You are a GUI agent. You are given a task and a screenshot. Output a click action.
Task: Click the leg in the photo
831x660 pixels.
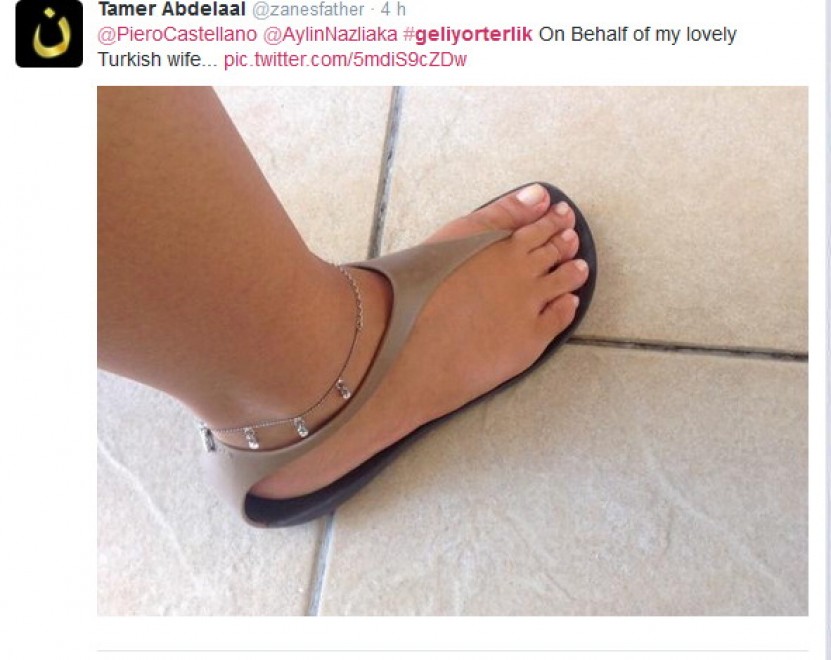[212, 254]
